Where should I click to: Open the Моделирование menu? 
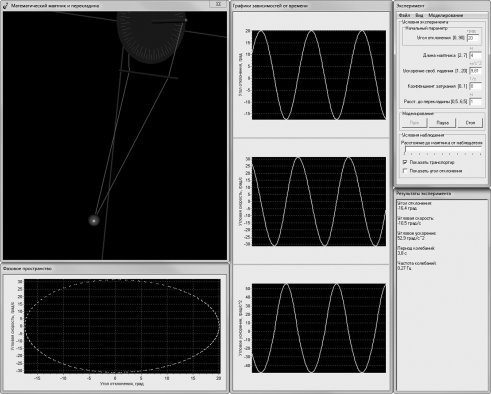click(x=446, y=15)
